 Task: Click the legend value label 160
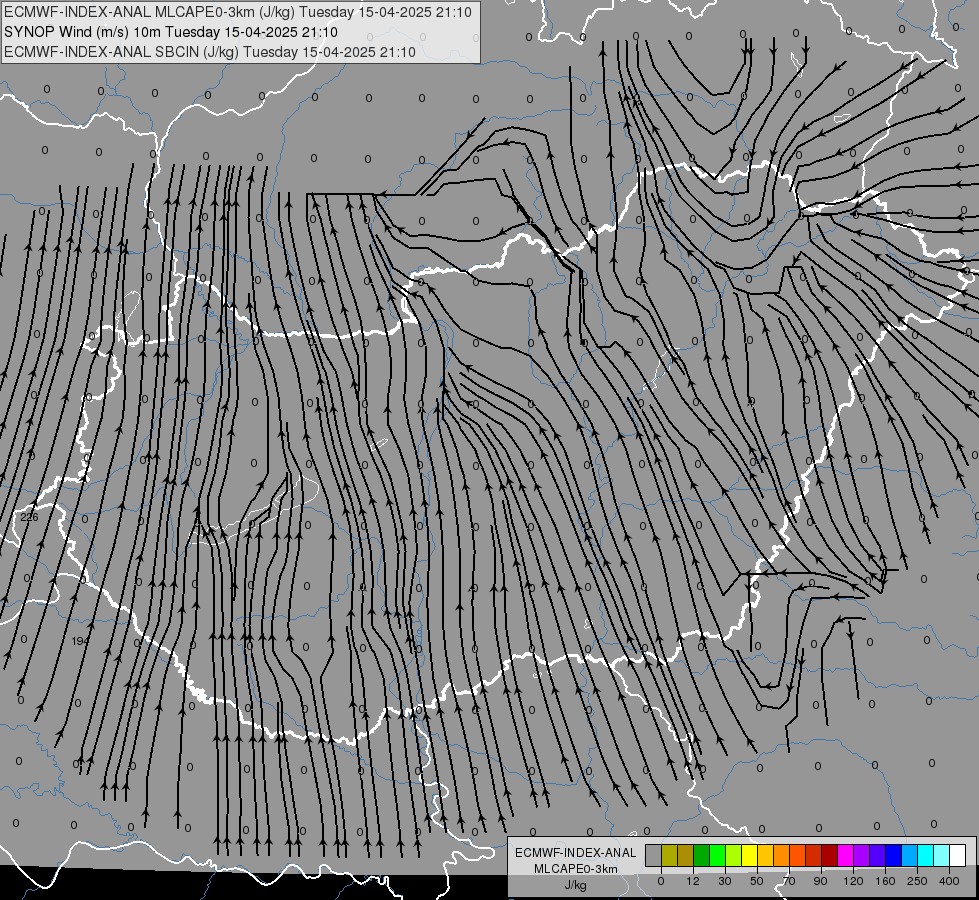pyautogui.click(x=885, y=881)
